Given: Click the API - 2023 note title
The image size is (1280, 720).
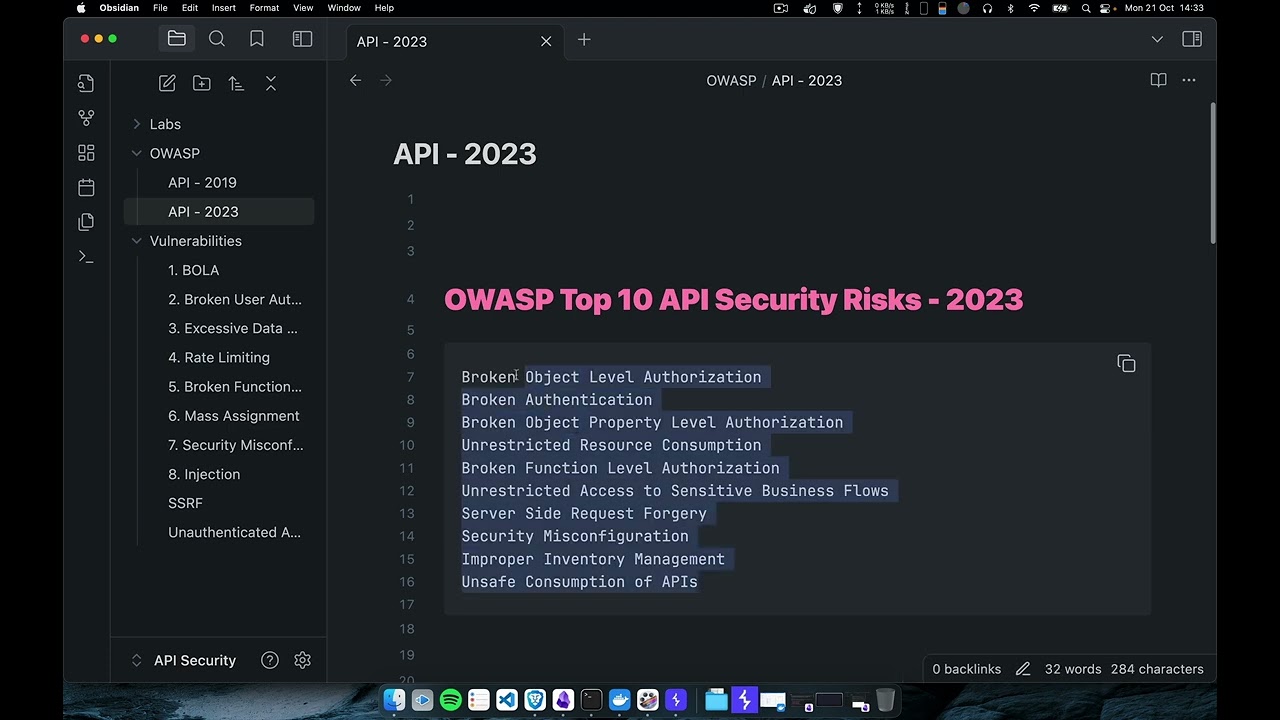Looking at the screenshot, I should tap(465, 153).
